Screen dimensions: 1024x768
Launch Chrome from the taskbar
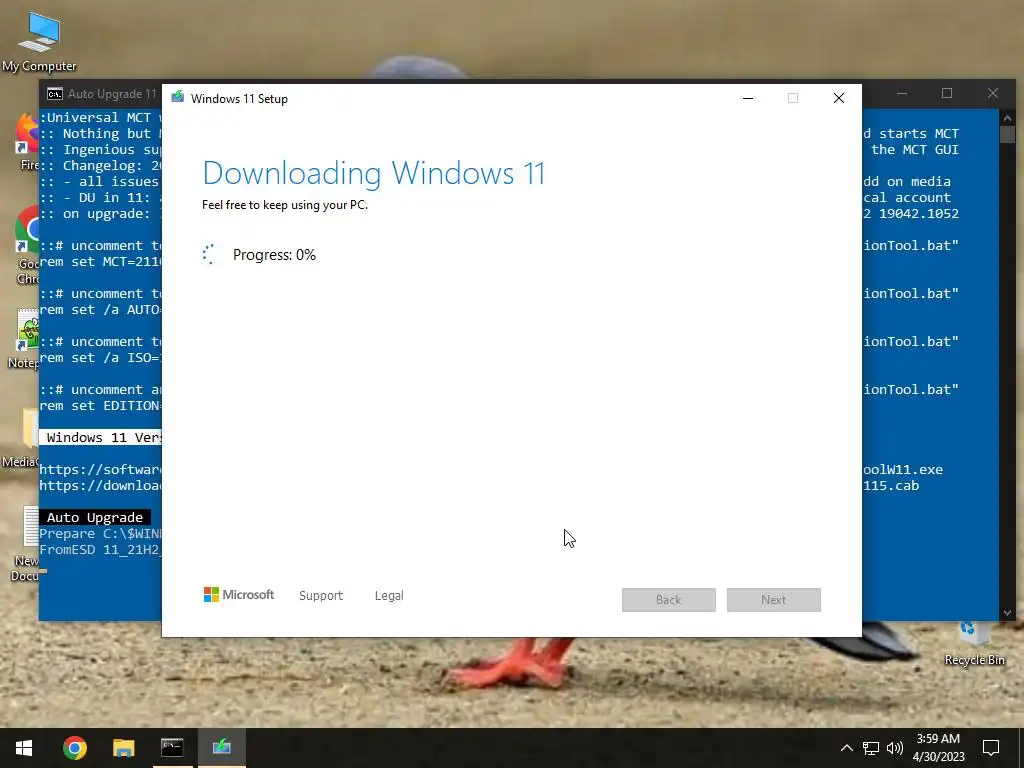coord(74,748)
